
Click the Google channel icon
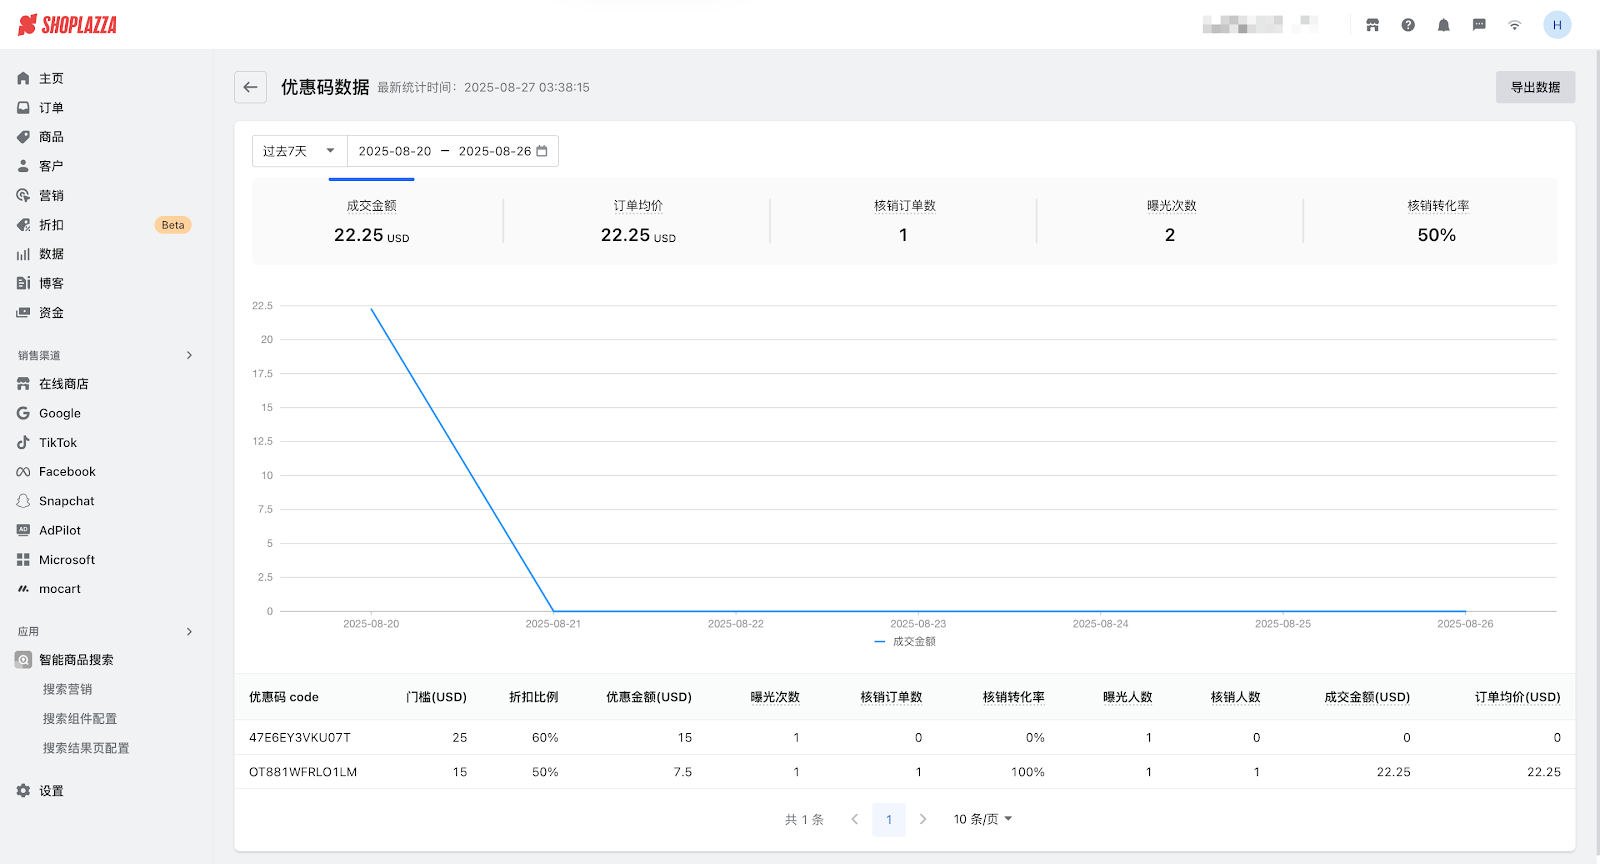23,413
